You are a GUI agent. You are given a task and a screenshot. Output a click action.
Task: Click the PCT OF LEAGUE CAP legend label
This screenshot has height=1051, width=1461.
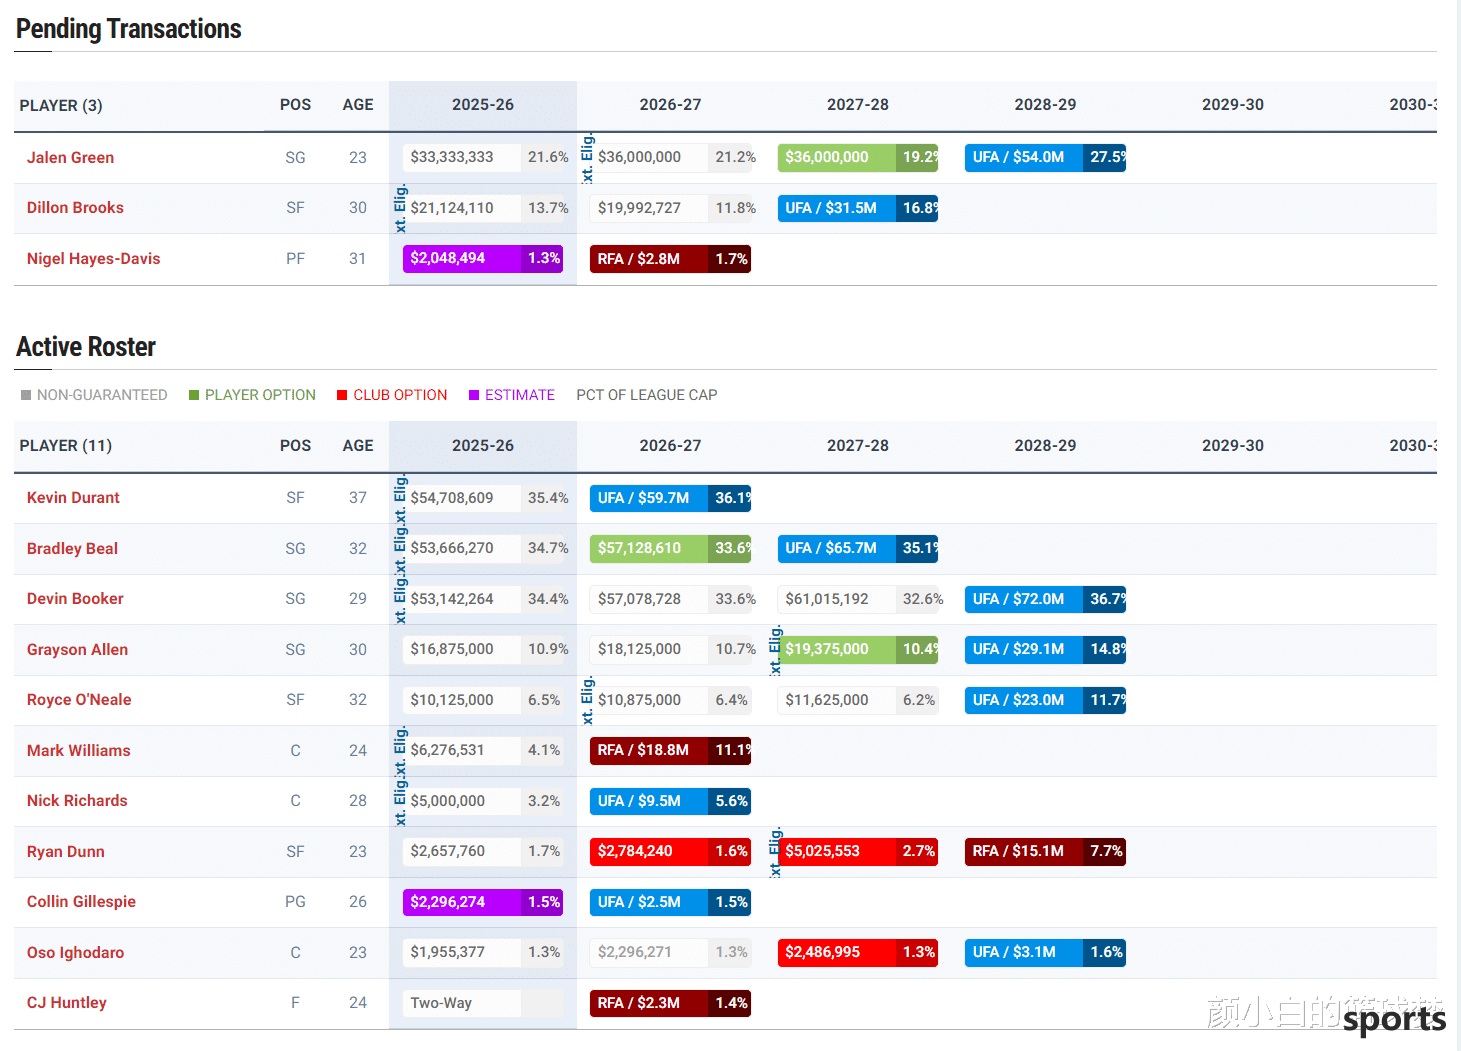coord(647,395)
